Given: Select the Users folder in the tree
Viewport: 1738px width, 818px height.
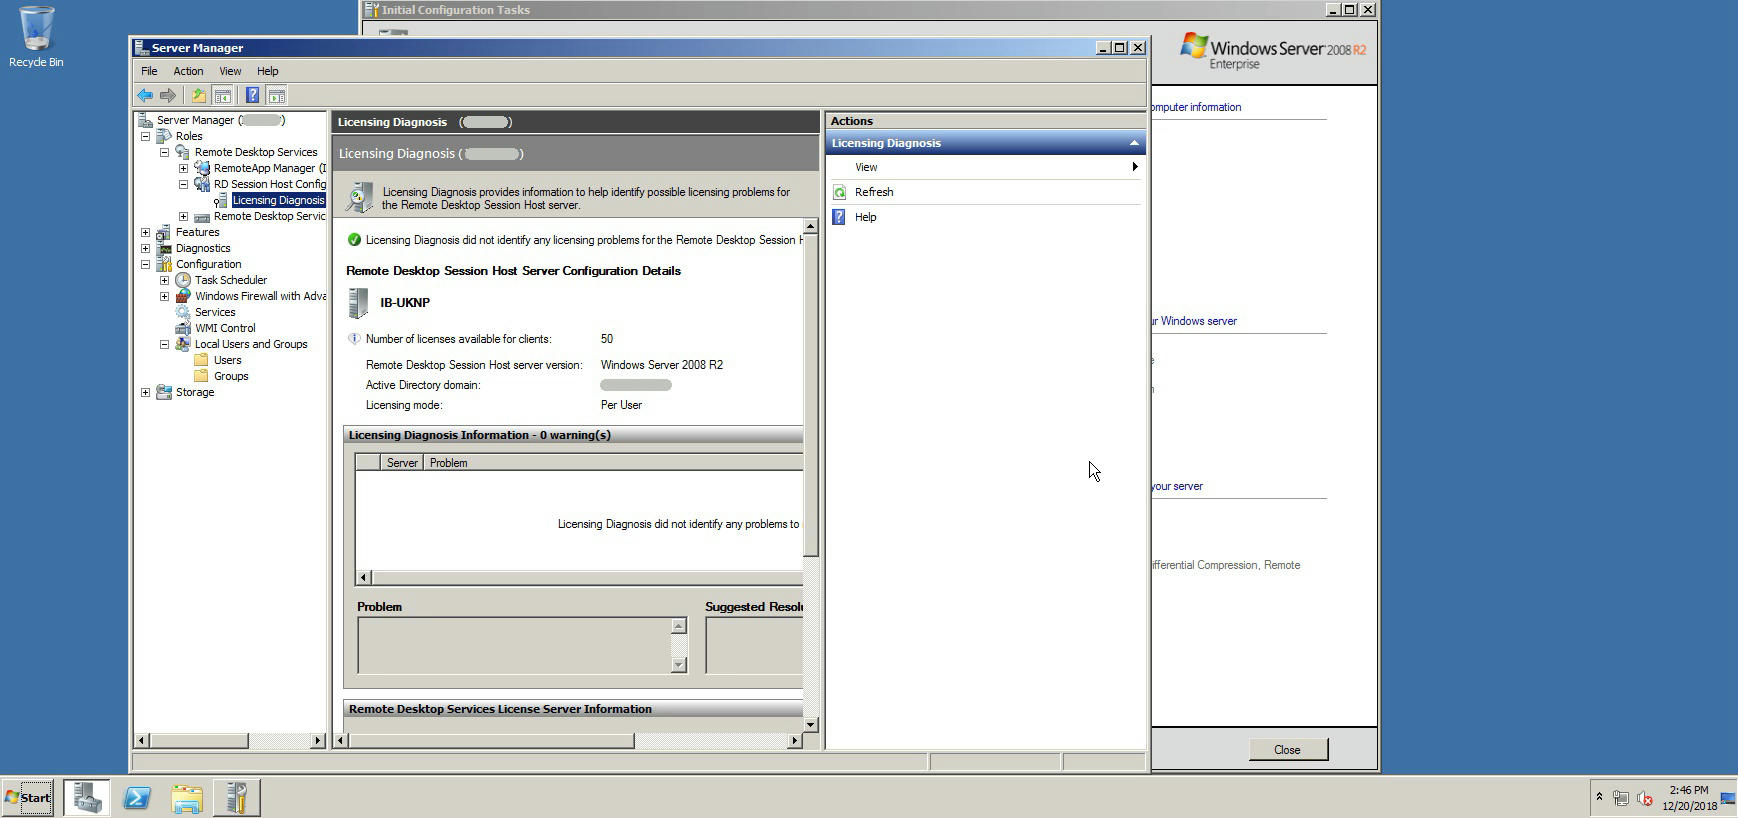Looking at the screenshot, I should pyautogui.click(x=227, y=360).
